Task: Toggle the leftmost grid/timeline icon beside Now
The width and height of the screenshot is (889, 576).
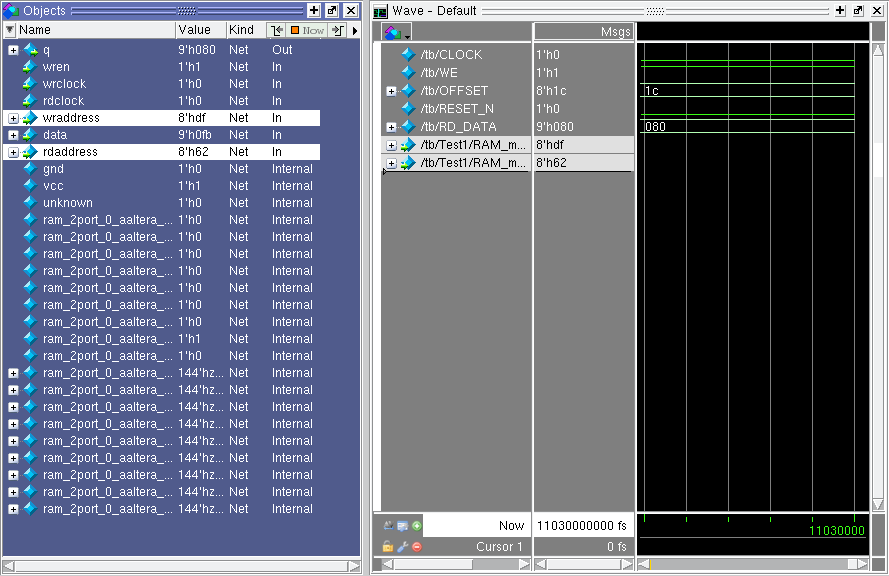Action: (x=387, y=526)
